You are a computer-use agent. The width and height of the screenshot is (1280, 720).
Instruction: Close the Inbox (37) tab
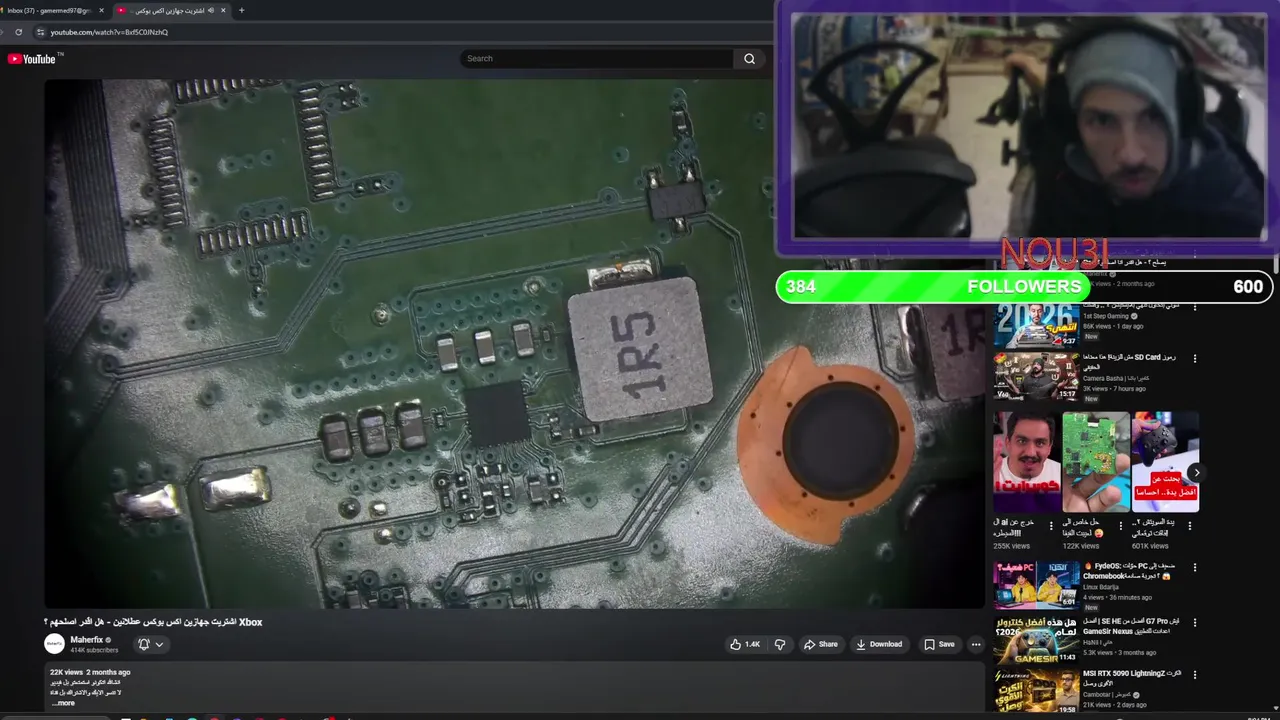101,10
